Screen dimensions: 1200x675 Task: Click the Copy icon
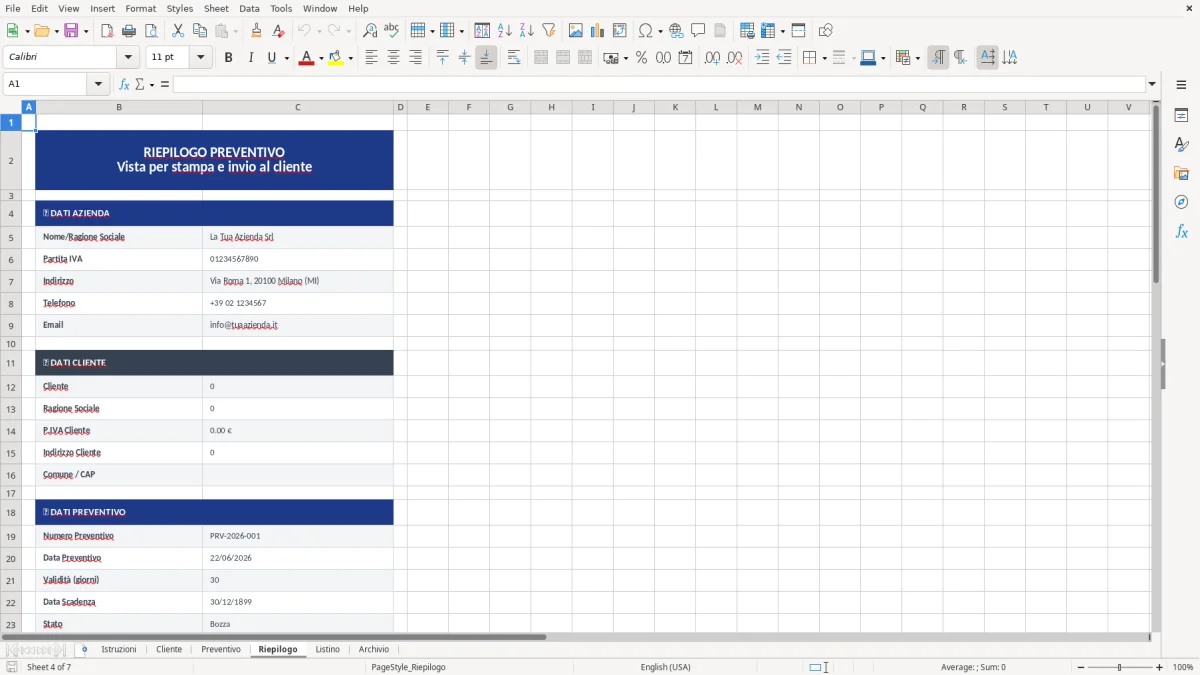coord(199,31)
